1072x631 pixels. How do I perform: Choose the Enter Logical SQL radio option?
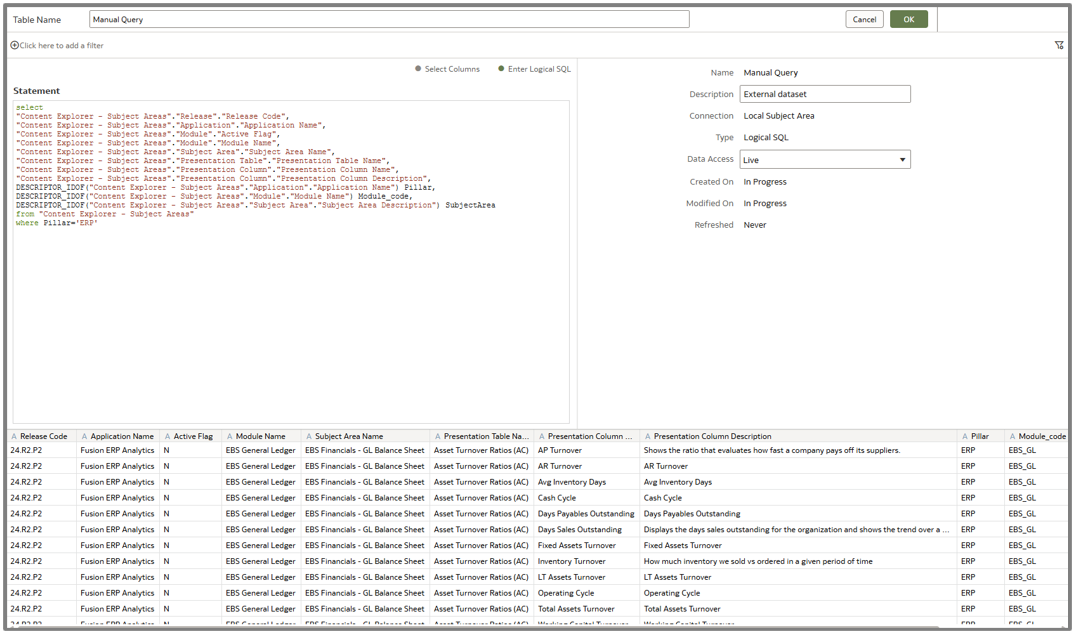(501, 70)
